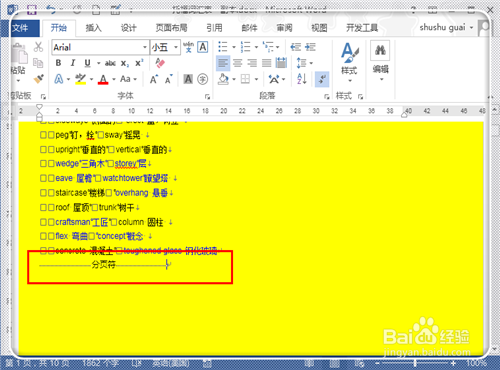The width and height of the screenshot is (500, 370).
Task: Apply red font color
Action: [103, 79]
